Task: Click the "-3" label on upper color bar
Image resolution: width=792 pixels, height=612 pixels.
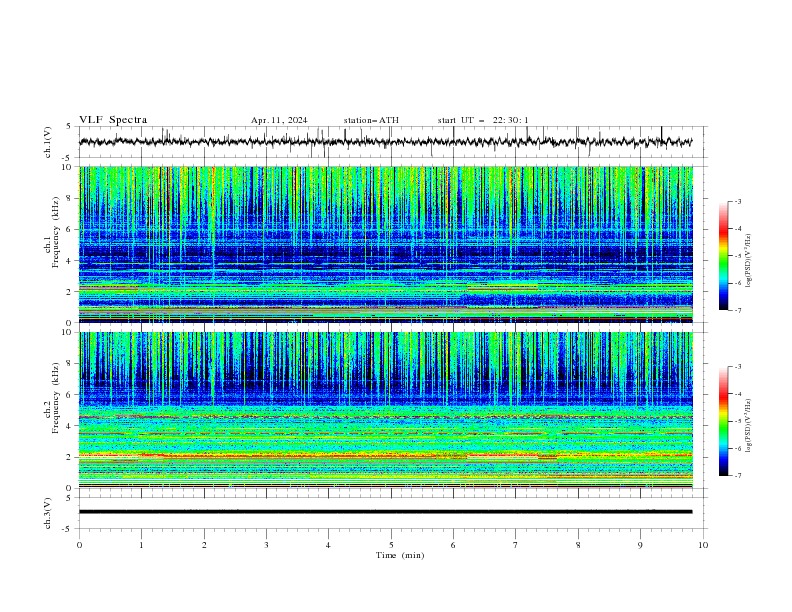Action: (x=738, y=201)
